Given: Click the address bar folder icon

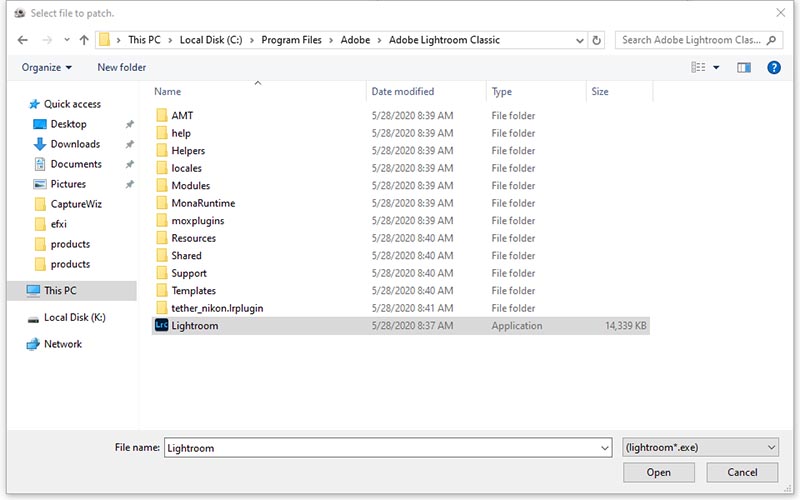Looking at the screenshot, I should pos(105,40).
